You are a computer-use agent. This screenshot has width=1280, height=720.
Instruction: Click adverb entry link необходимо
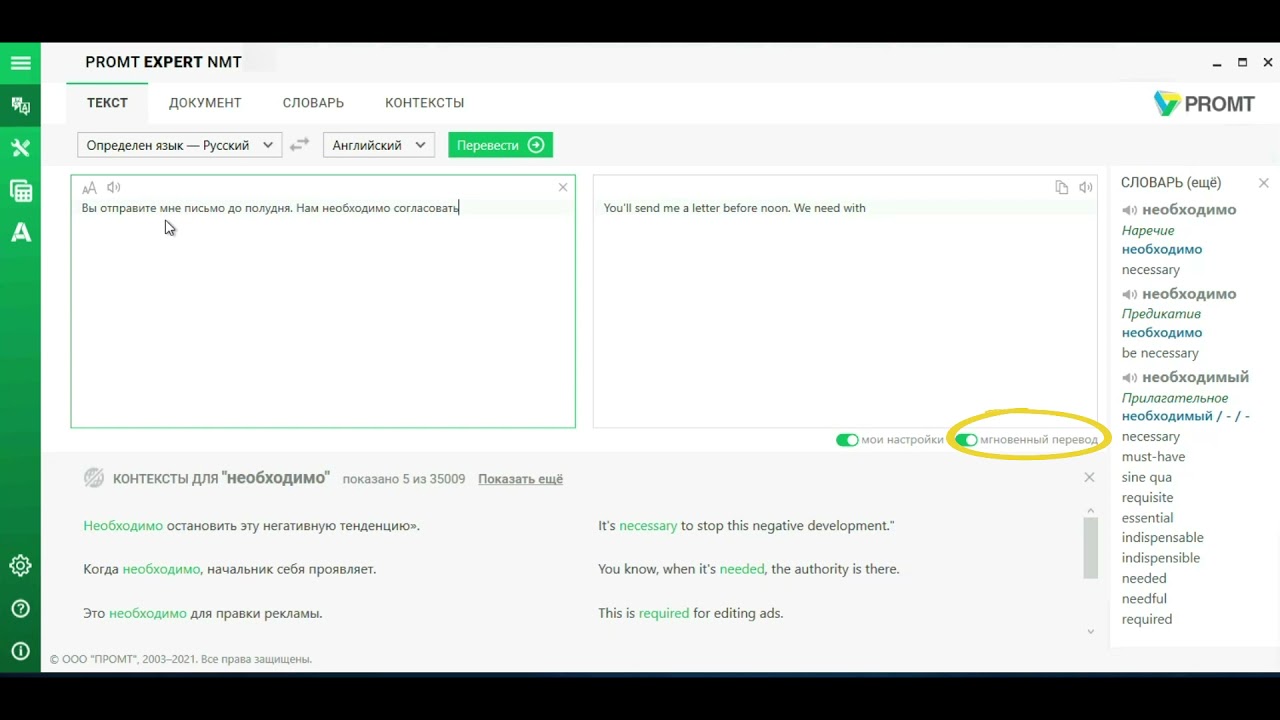click(1162, 249)
